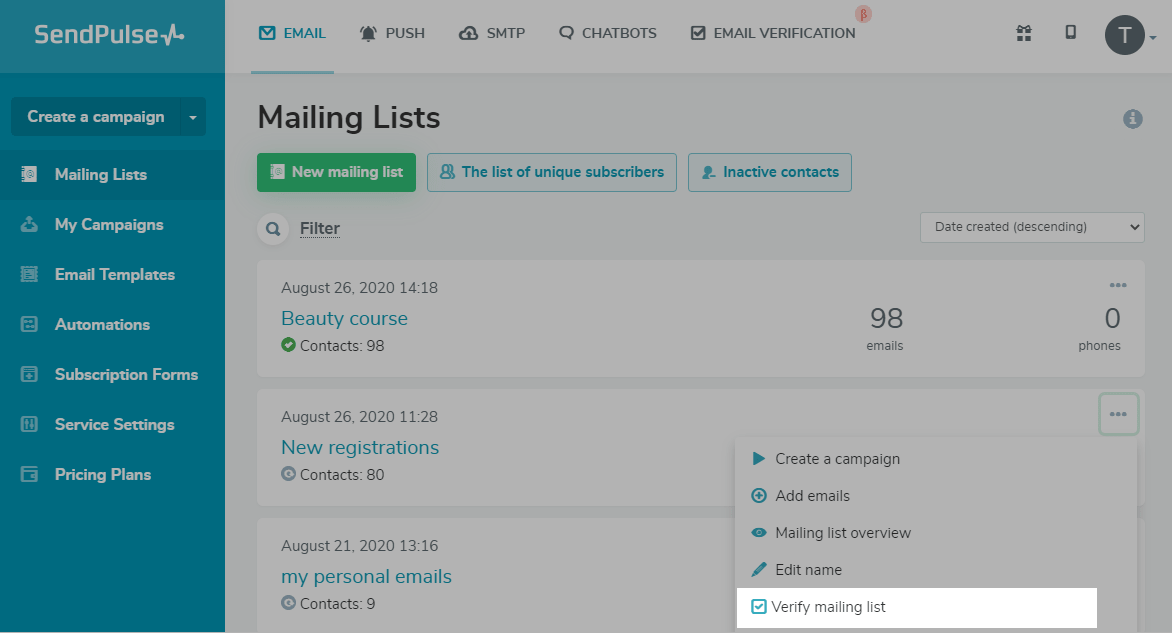Open the EMAIL tab
Screen dimensions: 1172x633
coord(292,33)
